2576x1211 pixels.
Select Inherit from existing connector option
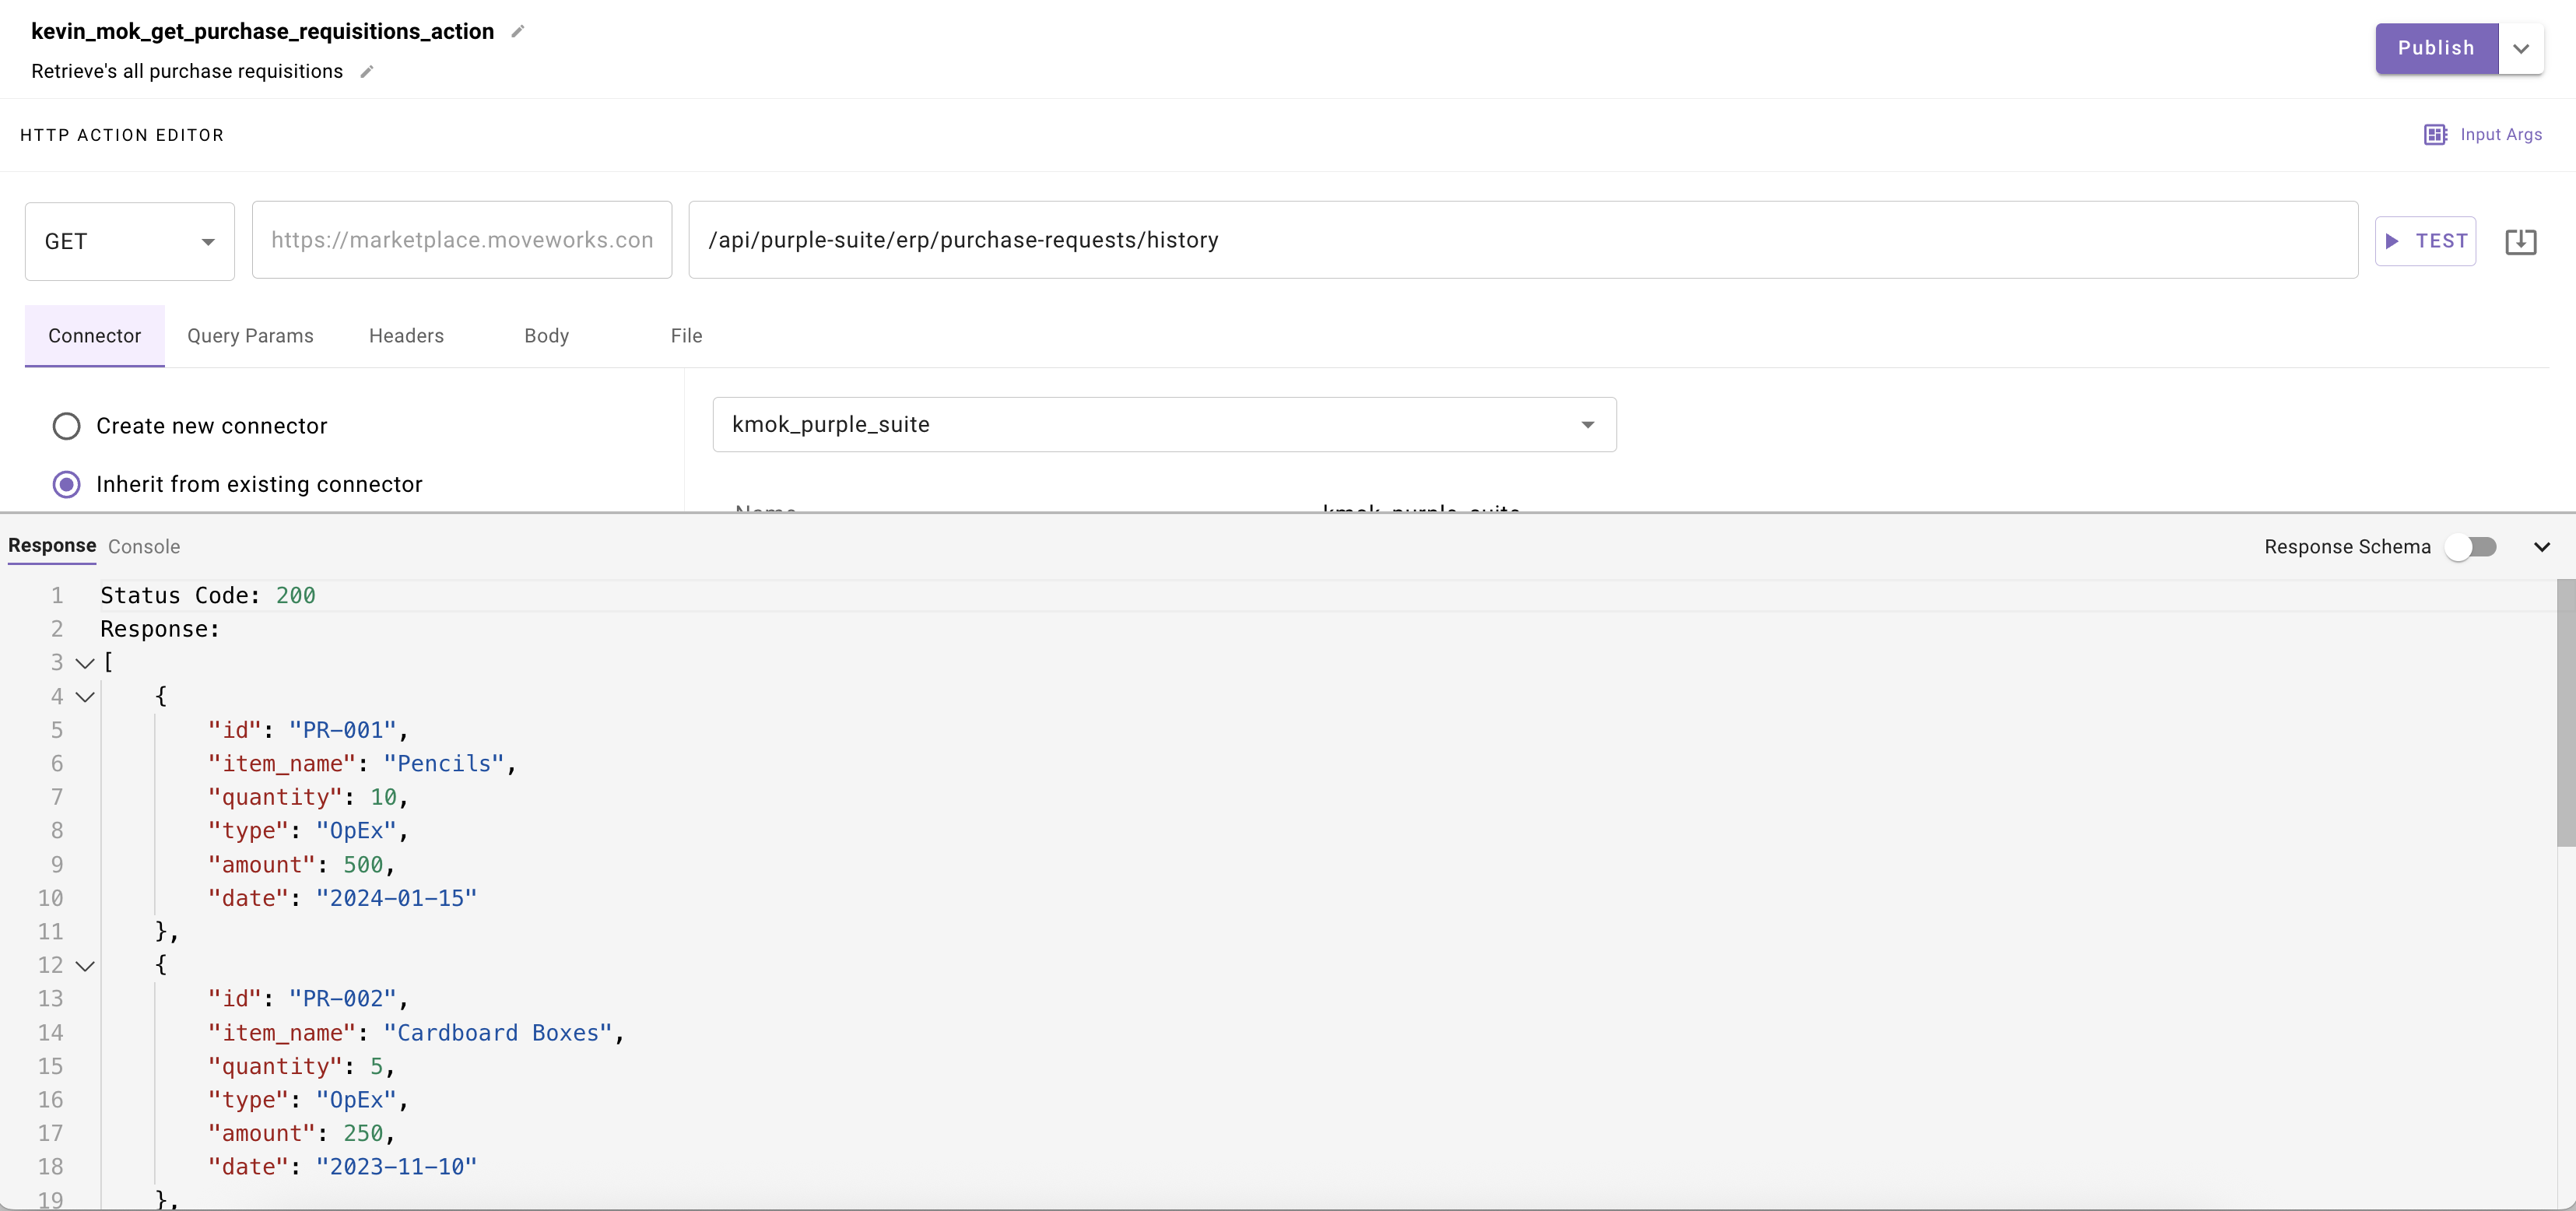click(x=66, y=485)
